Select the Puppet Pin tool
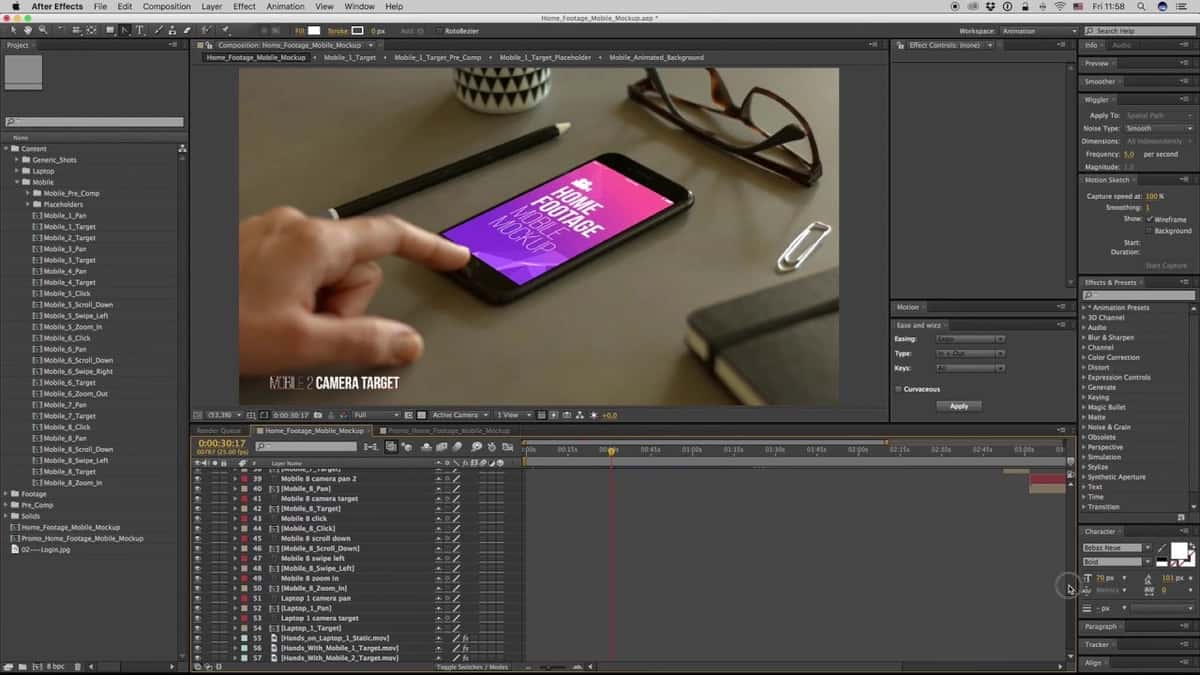Viewport: 1200px width, 675px height. point(226,30)
